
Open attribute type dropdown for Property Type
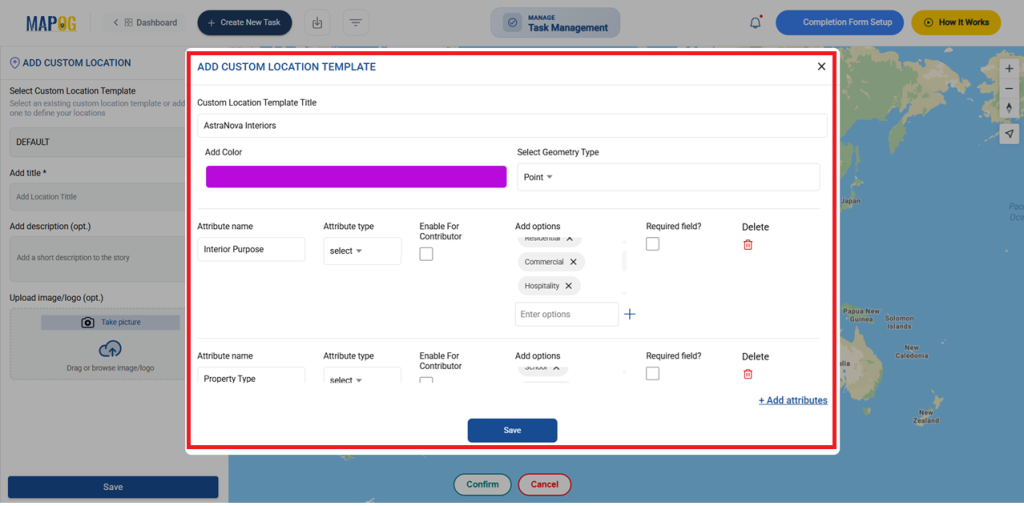pos(362,377)
